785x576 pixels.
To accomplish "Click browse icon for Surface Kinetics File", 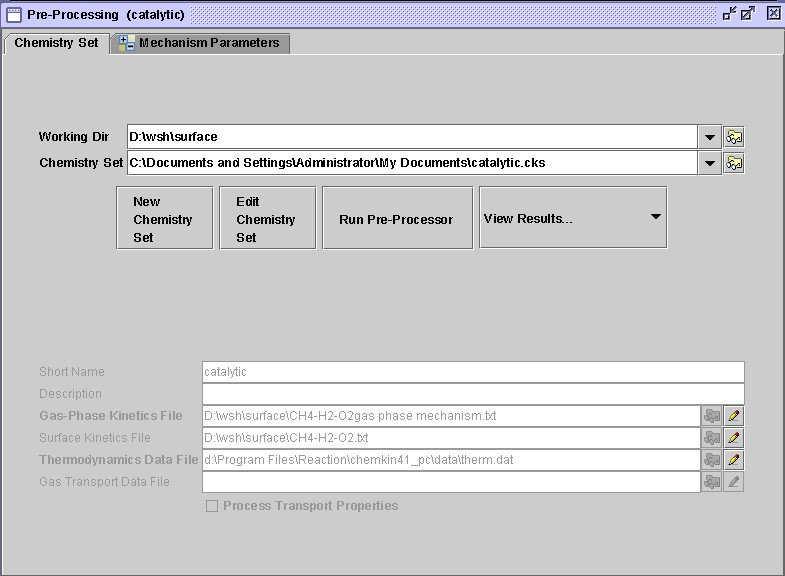I will tap(712, 438).
